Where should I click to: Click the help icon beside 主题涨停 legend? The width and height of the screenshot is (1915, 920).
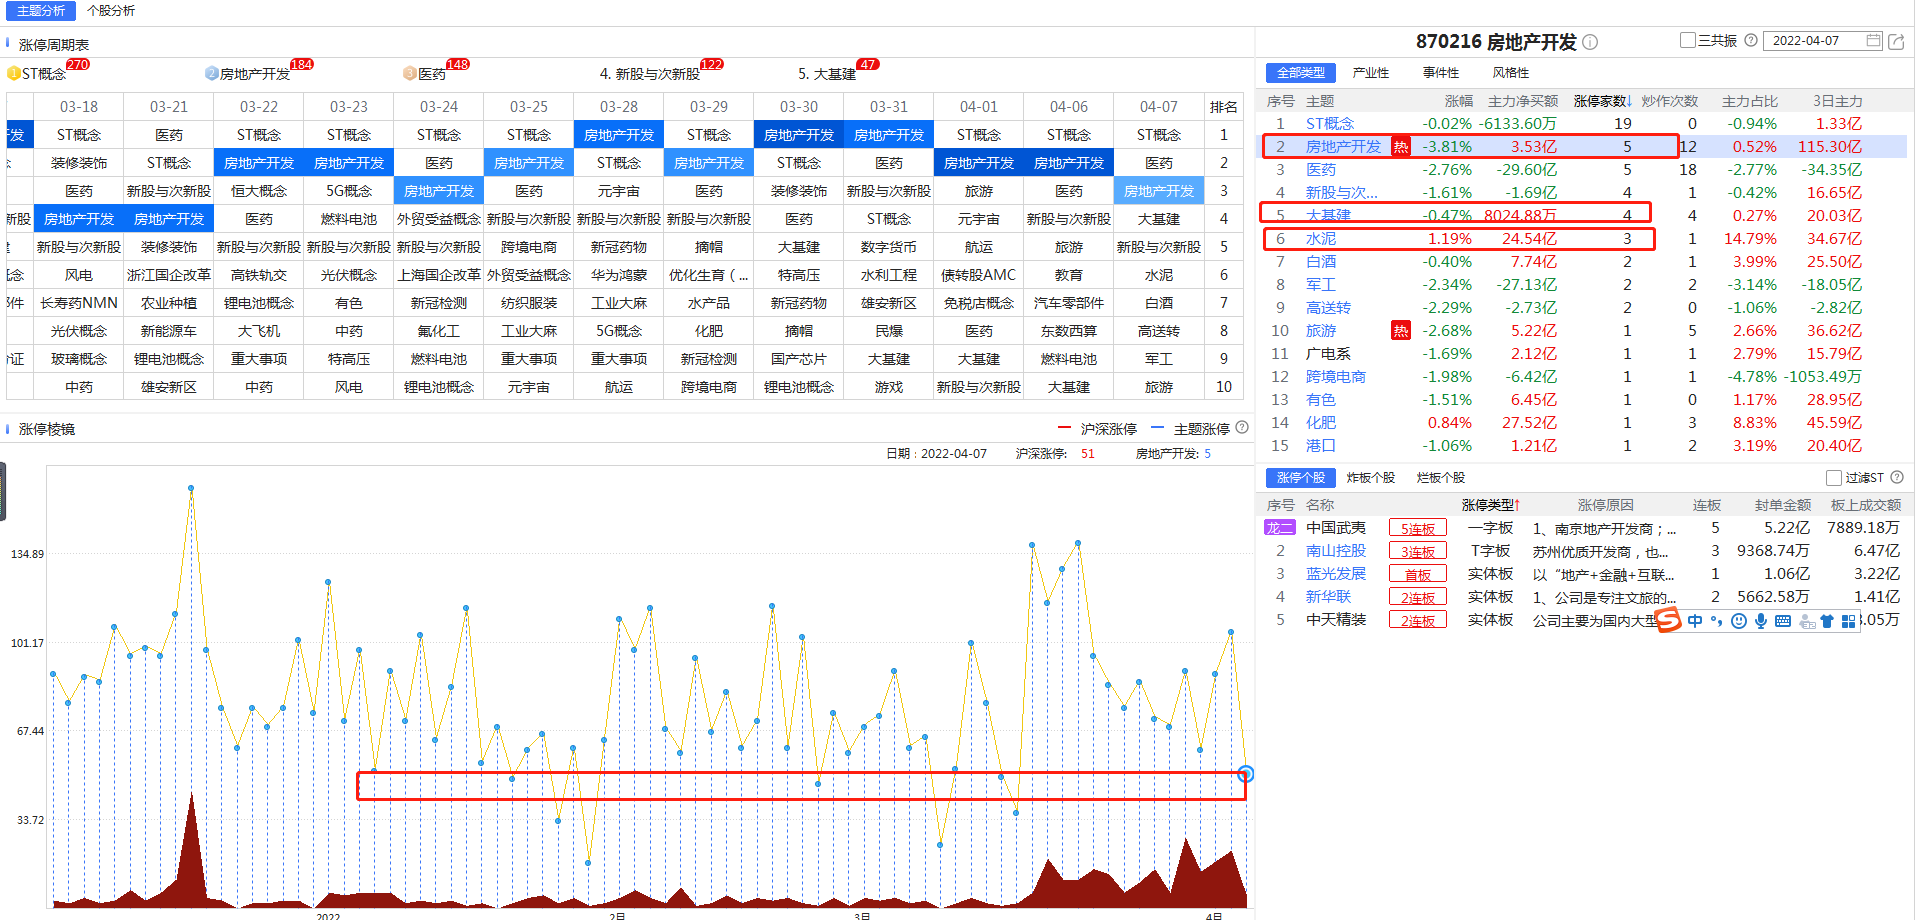(1242, 428)
